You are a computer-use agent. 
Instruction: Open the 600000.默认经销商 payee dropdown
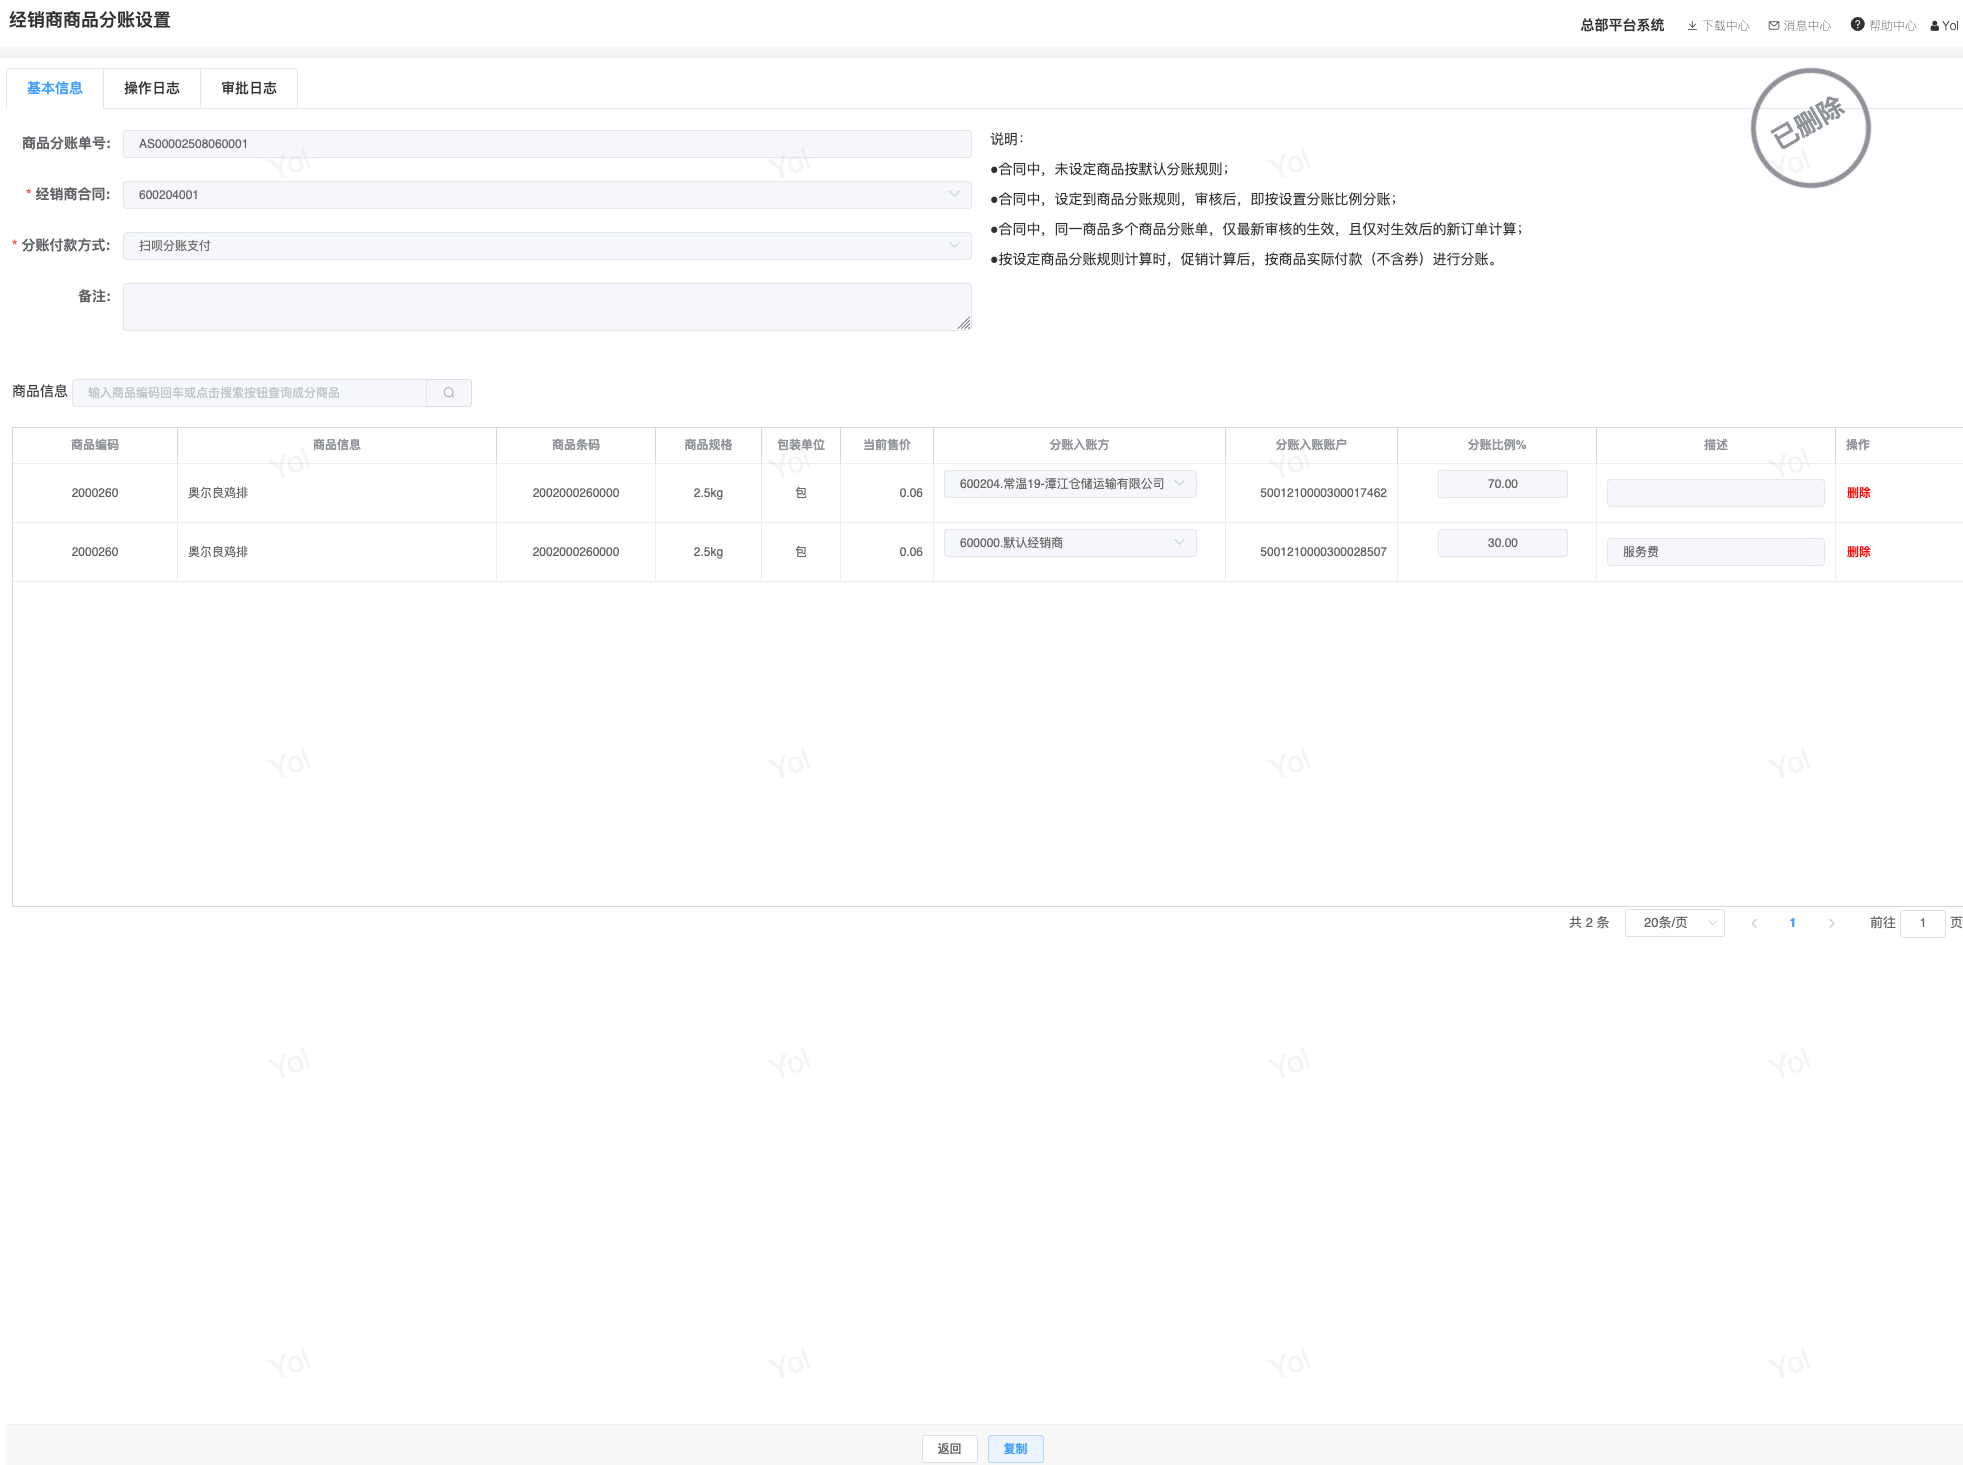point(1069,543)
